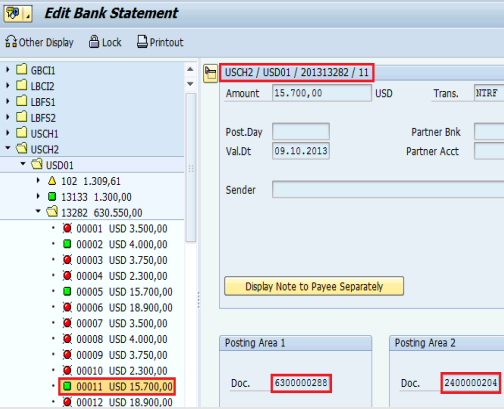Select LBFS2 folder icon

click(22, 117)
